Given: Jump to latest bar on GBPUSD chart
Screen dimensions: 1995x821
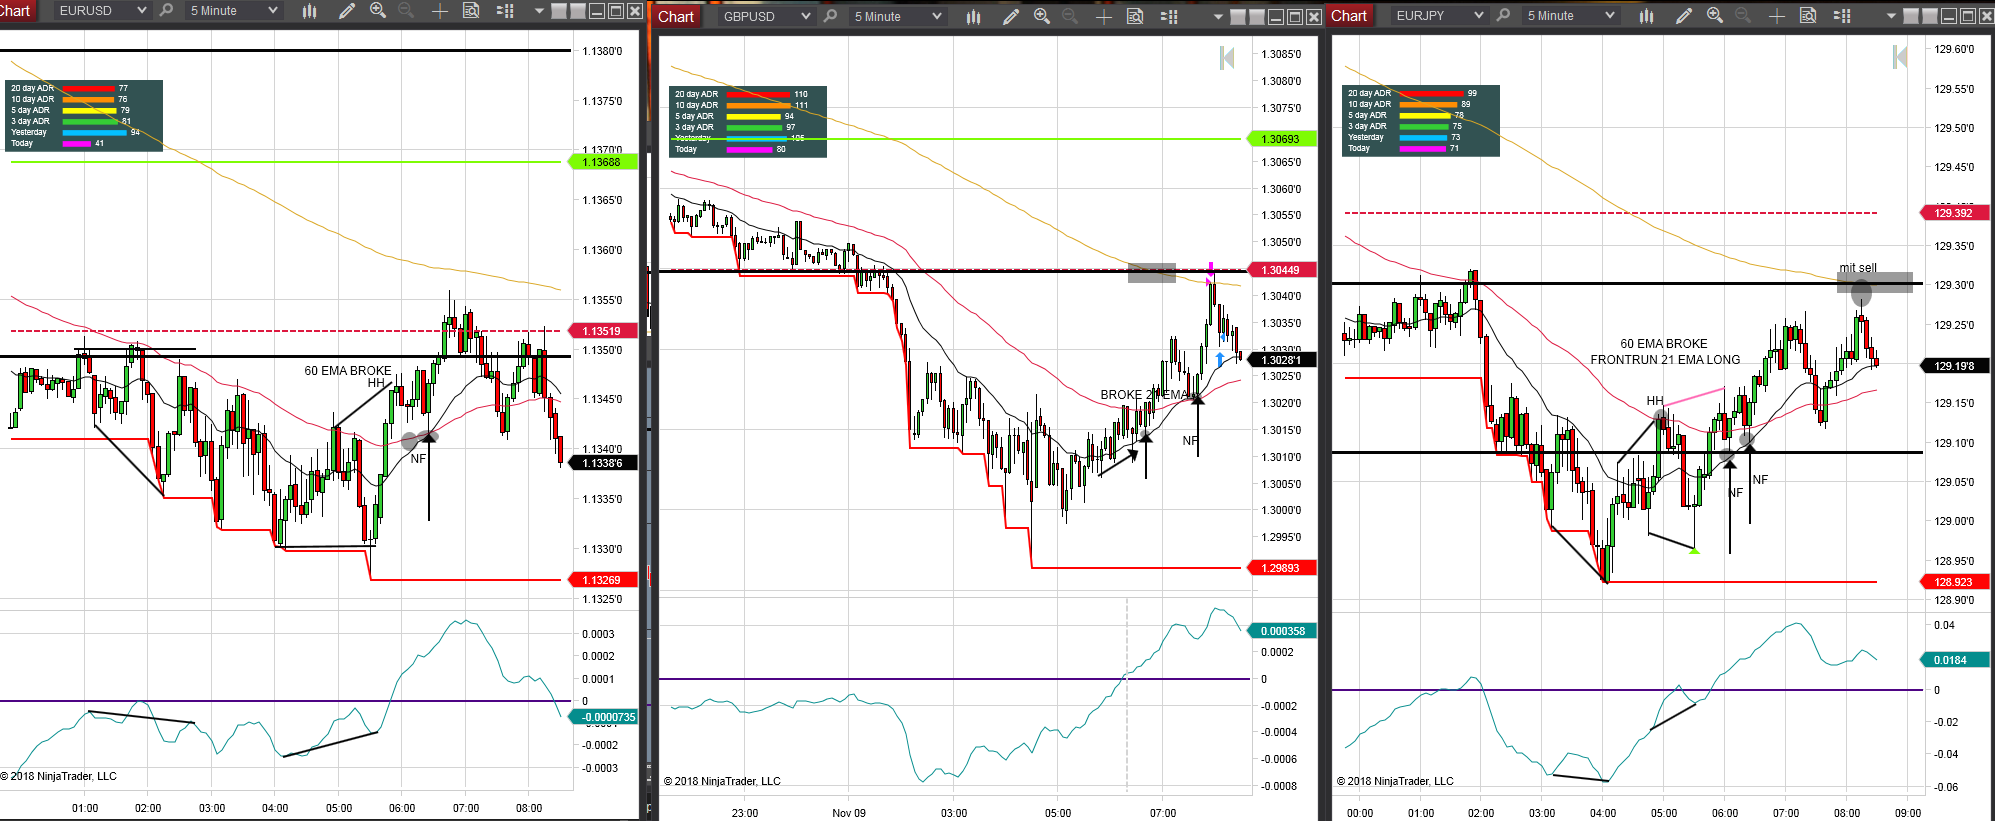Looking at the screenshot, I should point(1227,58).
